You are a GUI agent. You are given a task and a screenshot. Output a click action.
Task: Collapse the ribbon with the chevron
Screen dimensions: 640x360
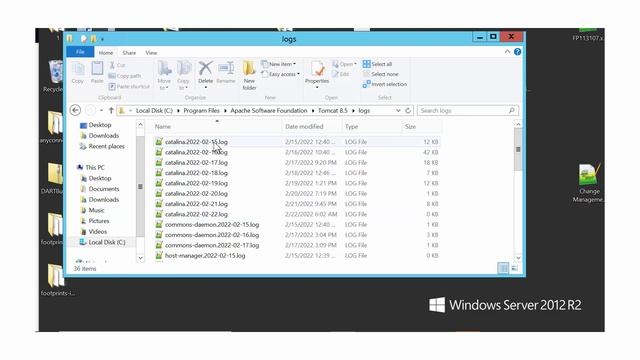tap(507, 52)
